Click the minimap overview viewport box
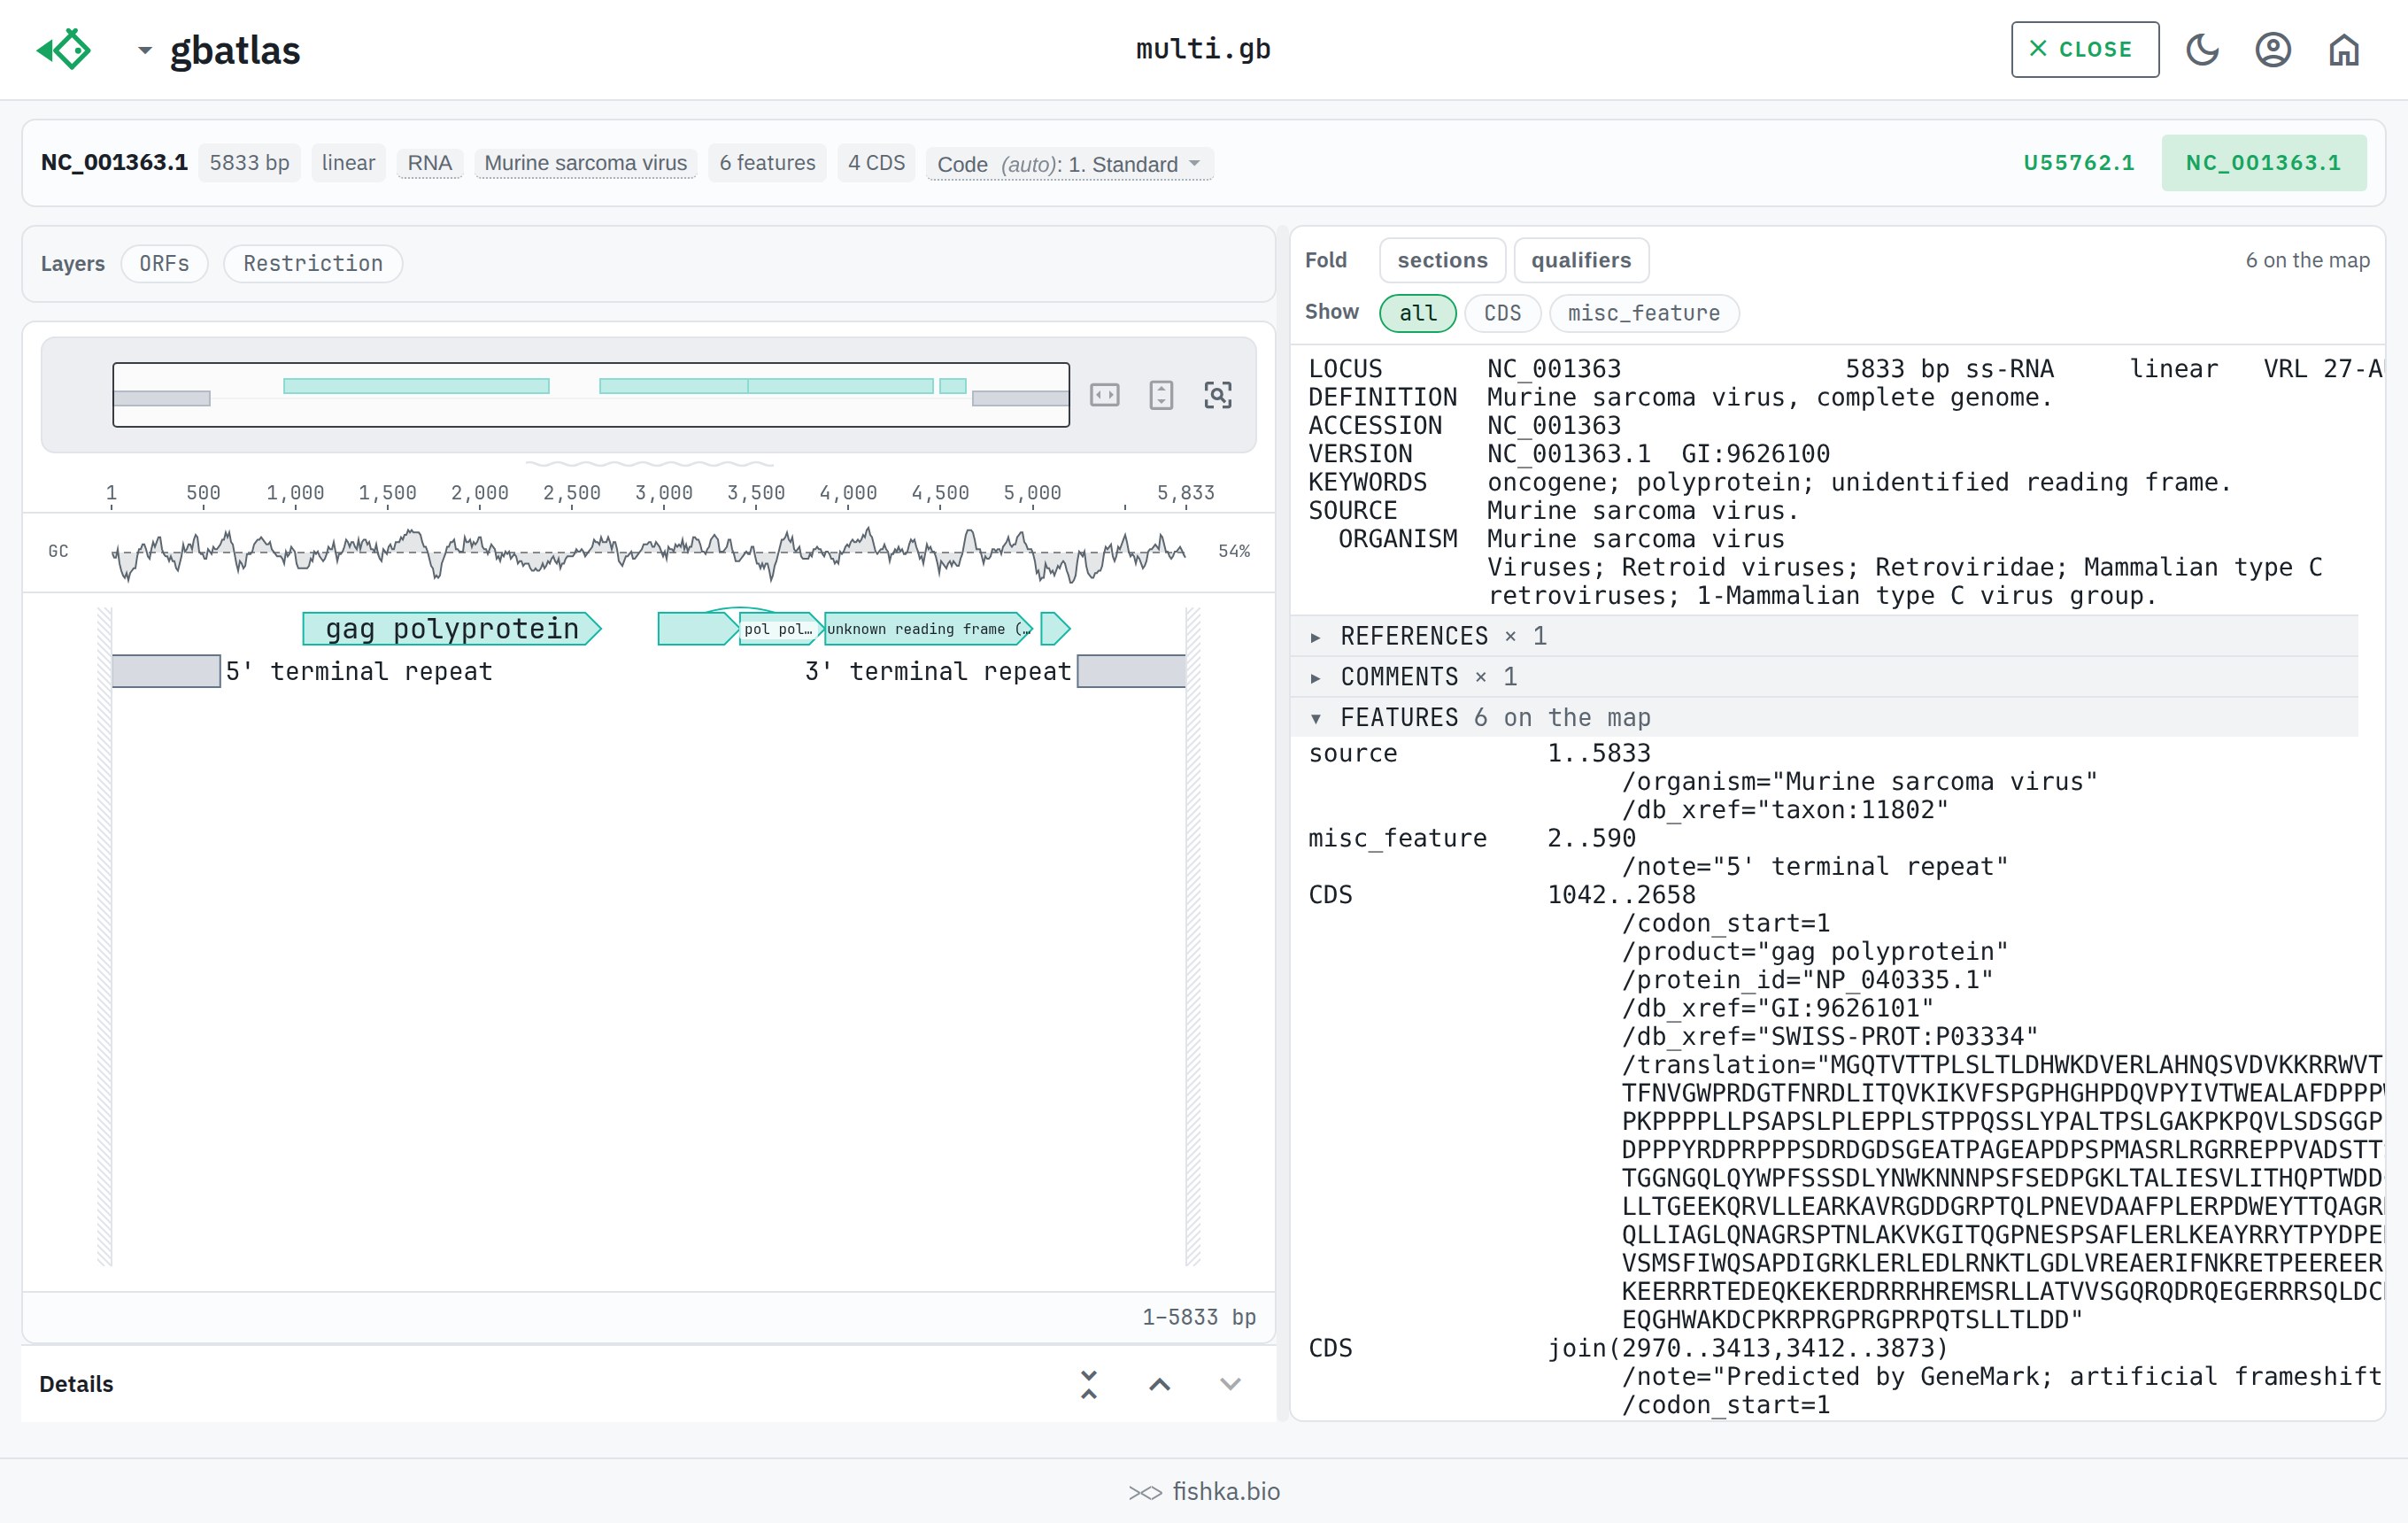 click(x=591, y=395)
